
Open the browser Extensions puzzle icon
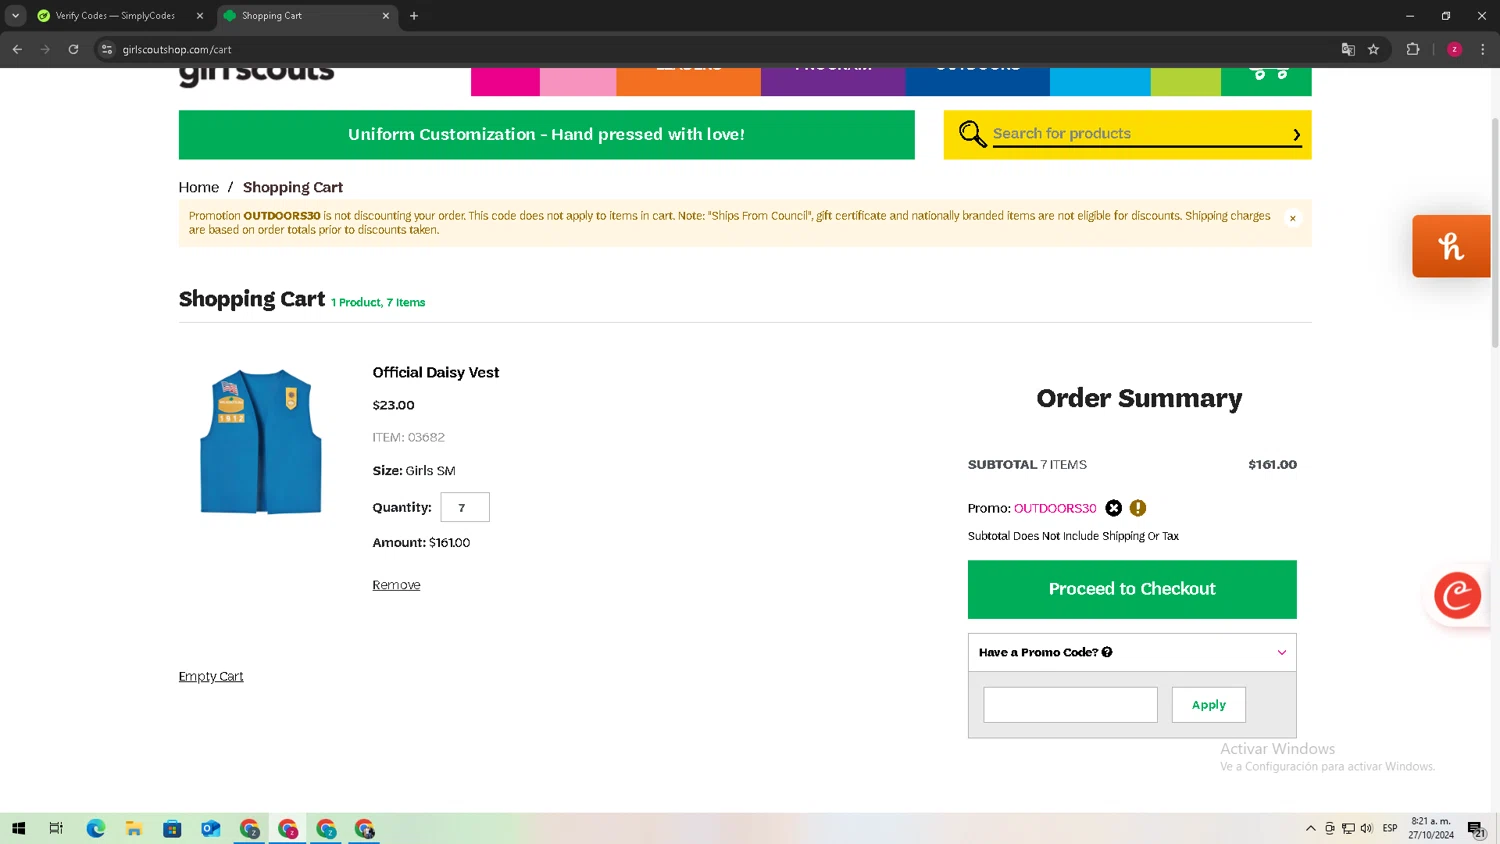(x=1412, y=49)
